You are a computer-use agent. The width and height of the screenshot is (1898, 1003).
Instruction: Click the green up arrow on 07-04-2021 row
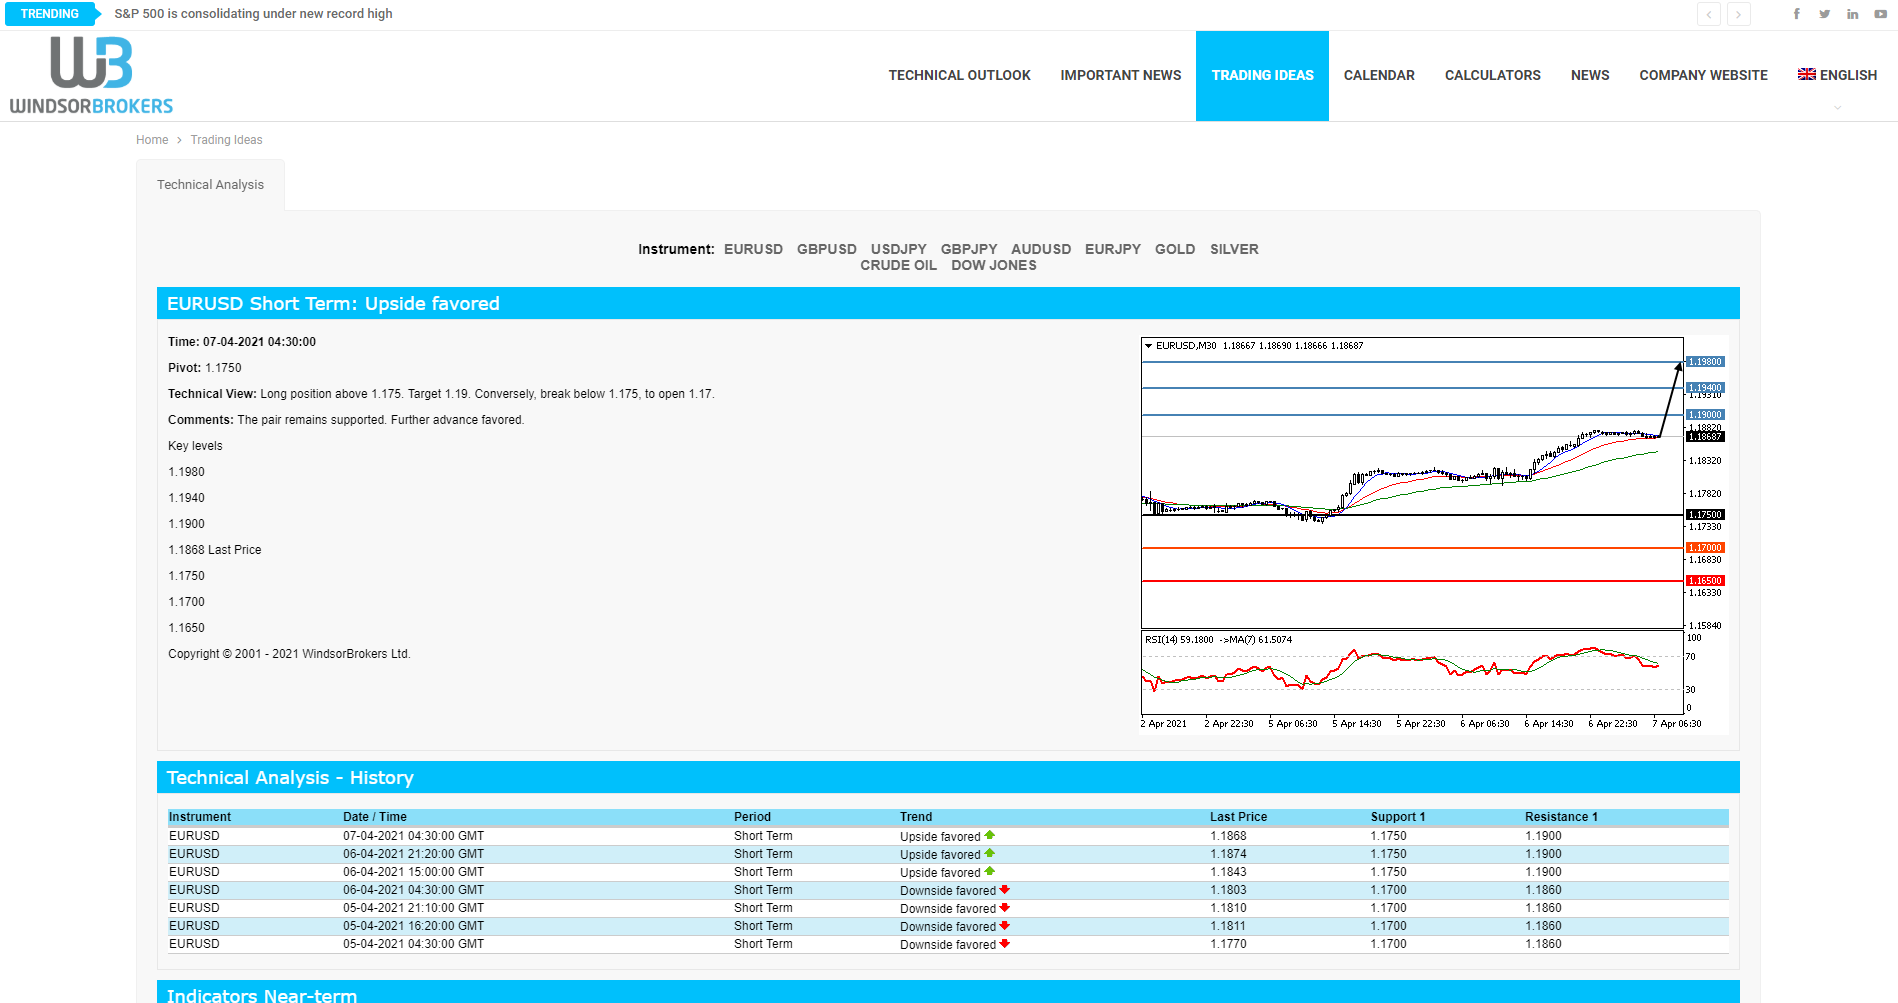[x=989, y=835]
